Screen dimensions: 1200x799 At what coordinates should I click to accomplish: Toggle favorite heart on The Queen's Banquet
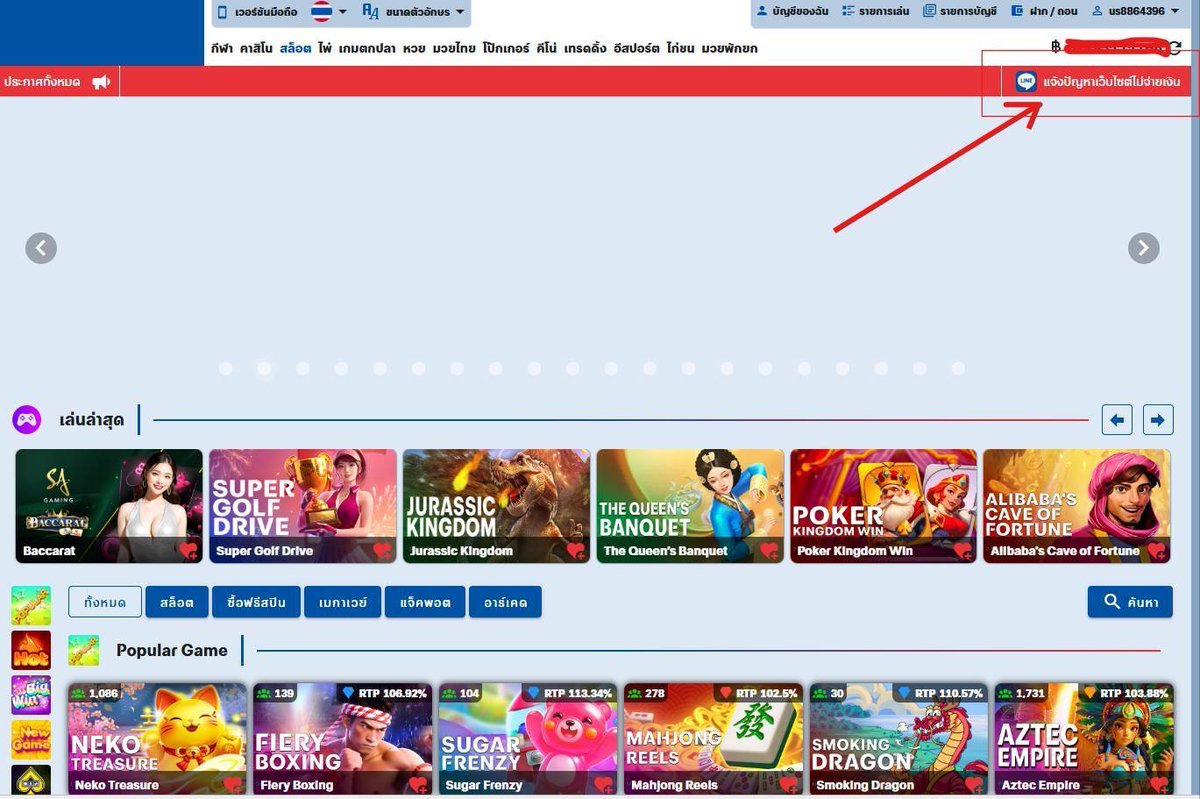pos(769,551)
